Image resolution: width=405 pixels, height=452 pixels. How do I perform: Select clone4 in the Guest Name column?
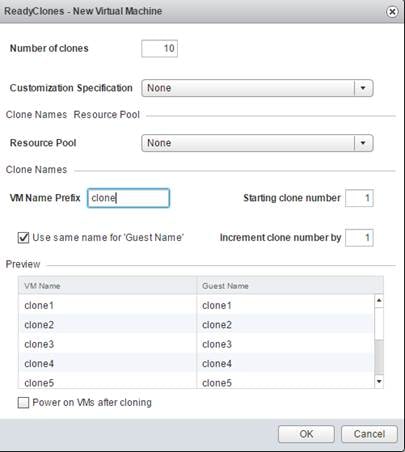[x=217, y=364]
